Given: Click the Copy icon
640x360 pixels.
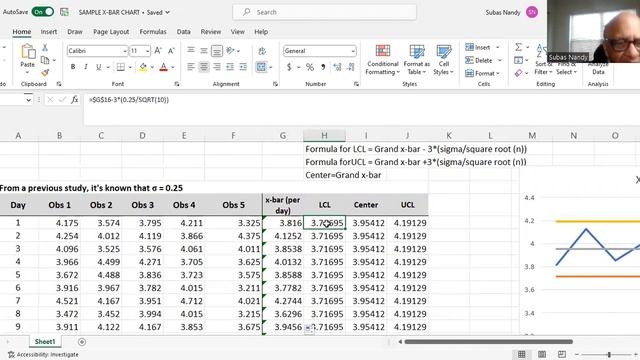Looking at the screenshot, I should point(45,60).
